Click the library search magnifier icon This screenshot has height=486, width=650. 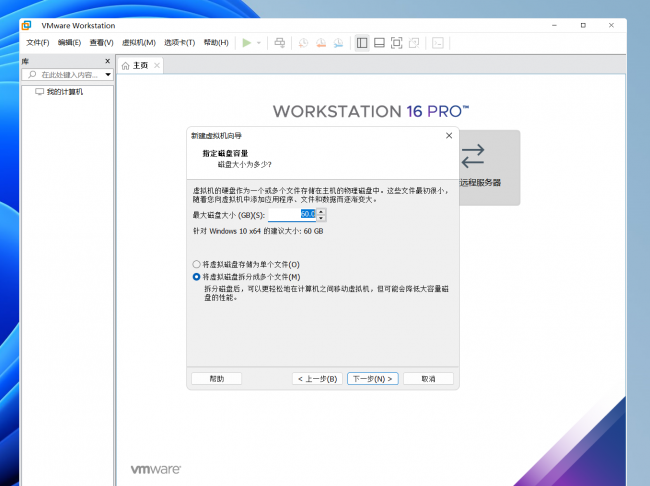pyautogui.click(x=32, y=75)
